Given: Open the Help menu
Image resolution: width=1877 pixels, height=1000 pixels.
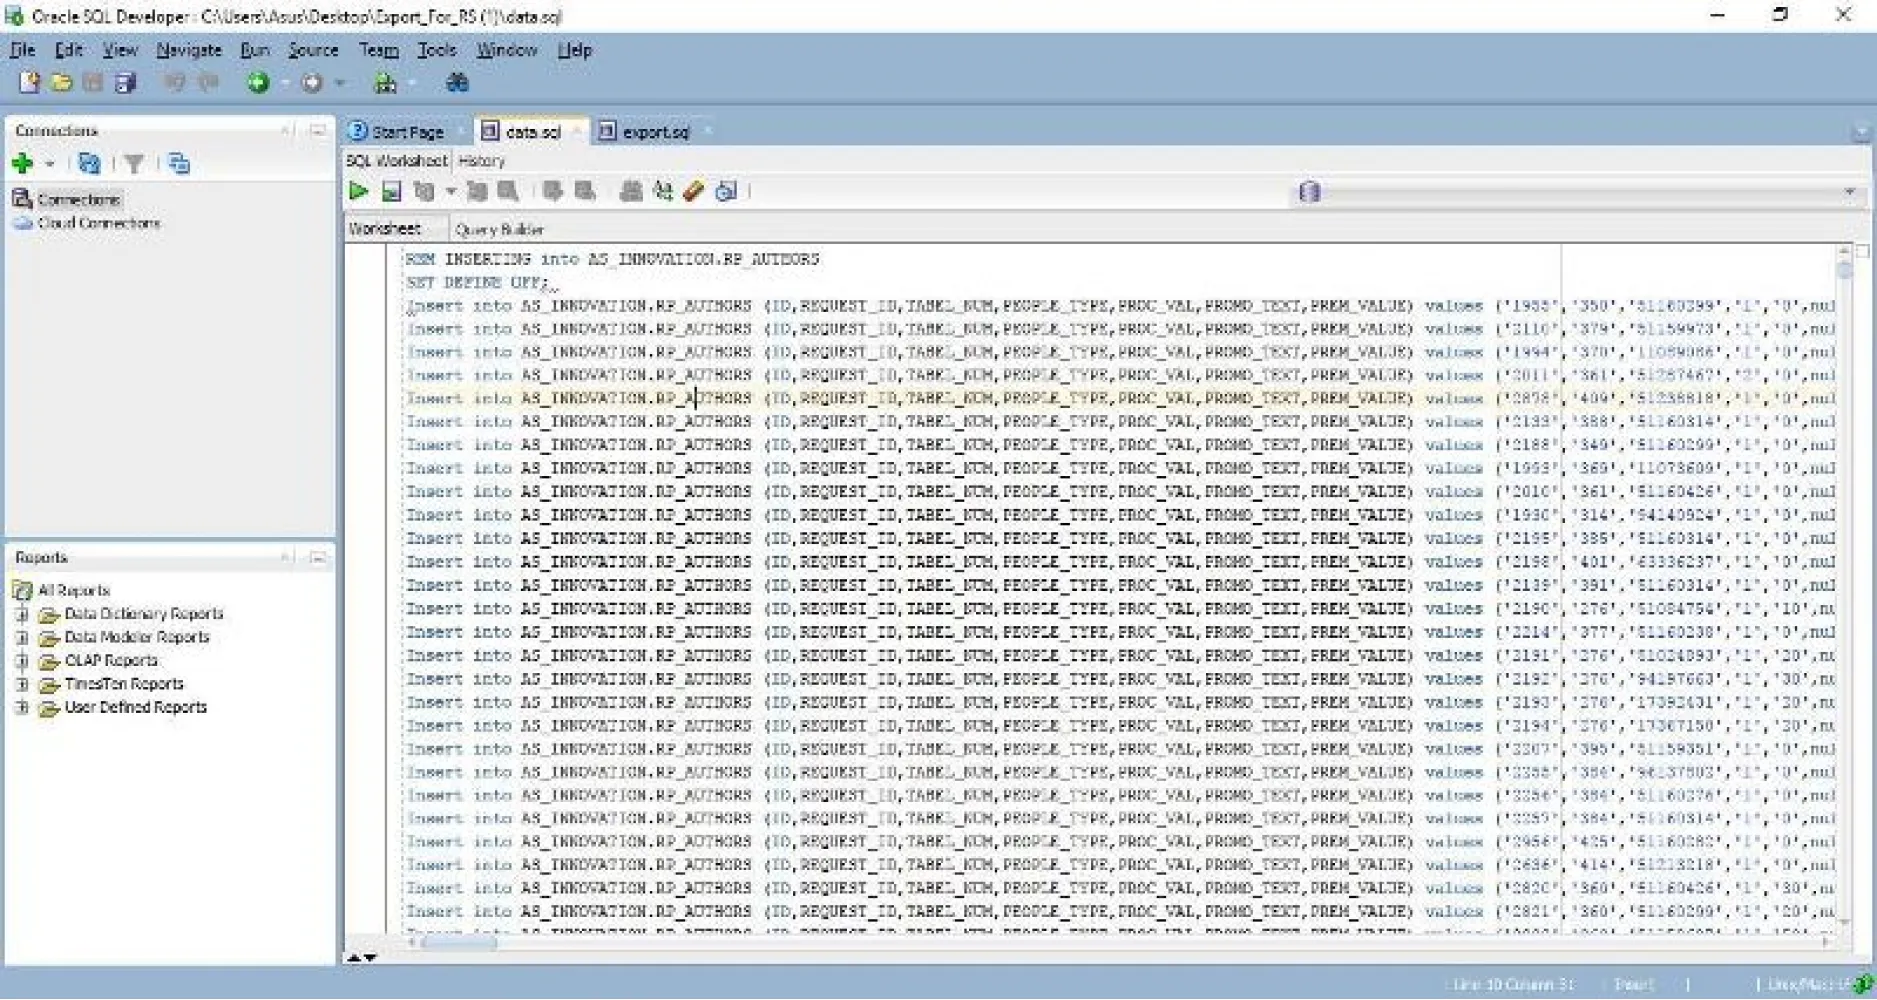Looking at the screenshot, I should 575,50.
